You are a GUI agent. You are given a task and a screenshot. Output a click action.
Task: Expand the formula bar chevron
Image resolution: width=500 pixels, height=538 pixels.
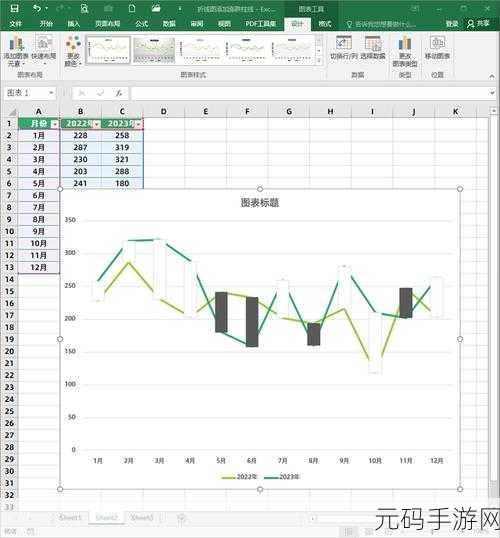click(492, 93)
